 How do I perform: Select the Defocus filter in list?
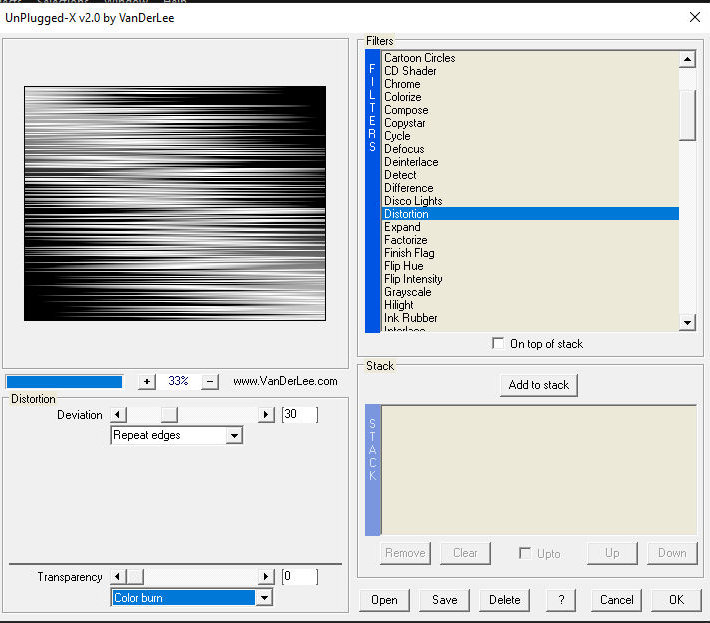pyautogui.click(x=405, y=149)
